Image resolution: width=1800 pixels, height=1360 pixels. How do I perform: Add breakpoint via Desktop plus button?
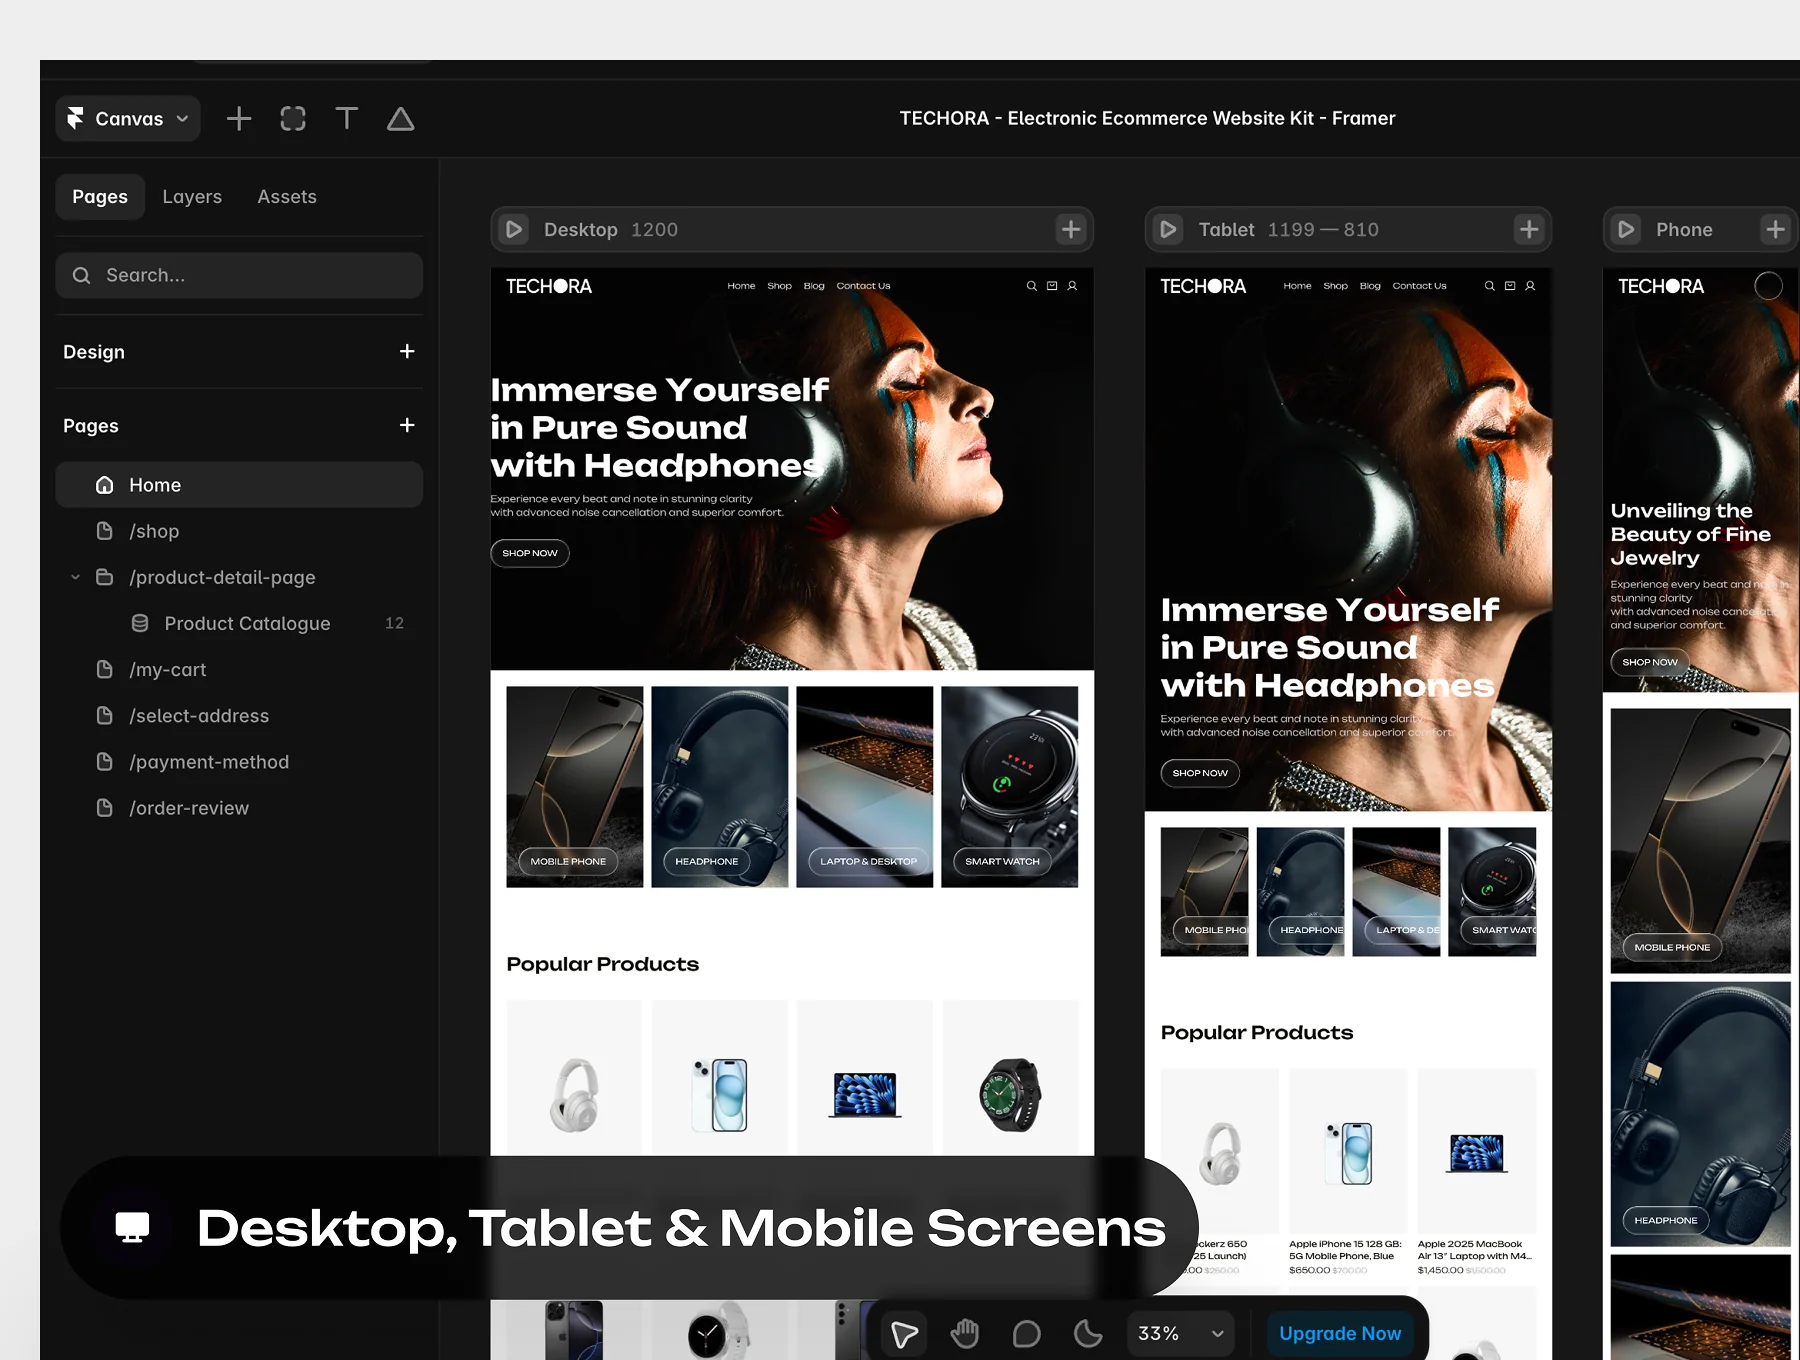click(1071, 230)
